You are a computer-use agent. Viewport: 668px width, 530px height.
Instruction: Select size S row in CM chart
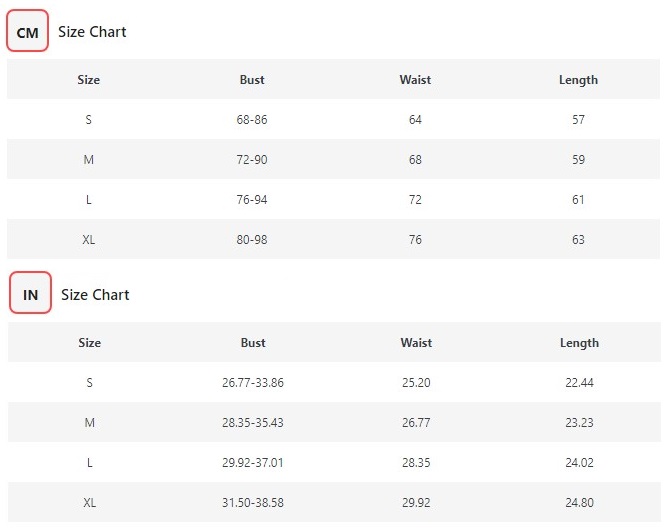click(x=333, y=119)
